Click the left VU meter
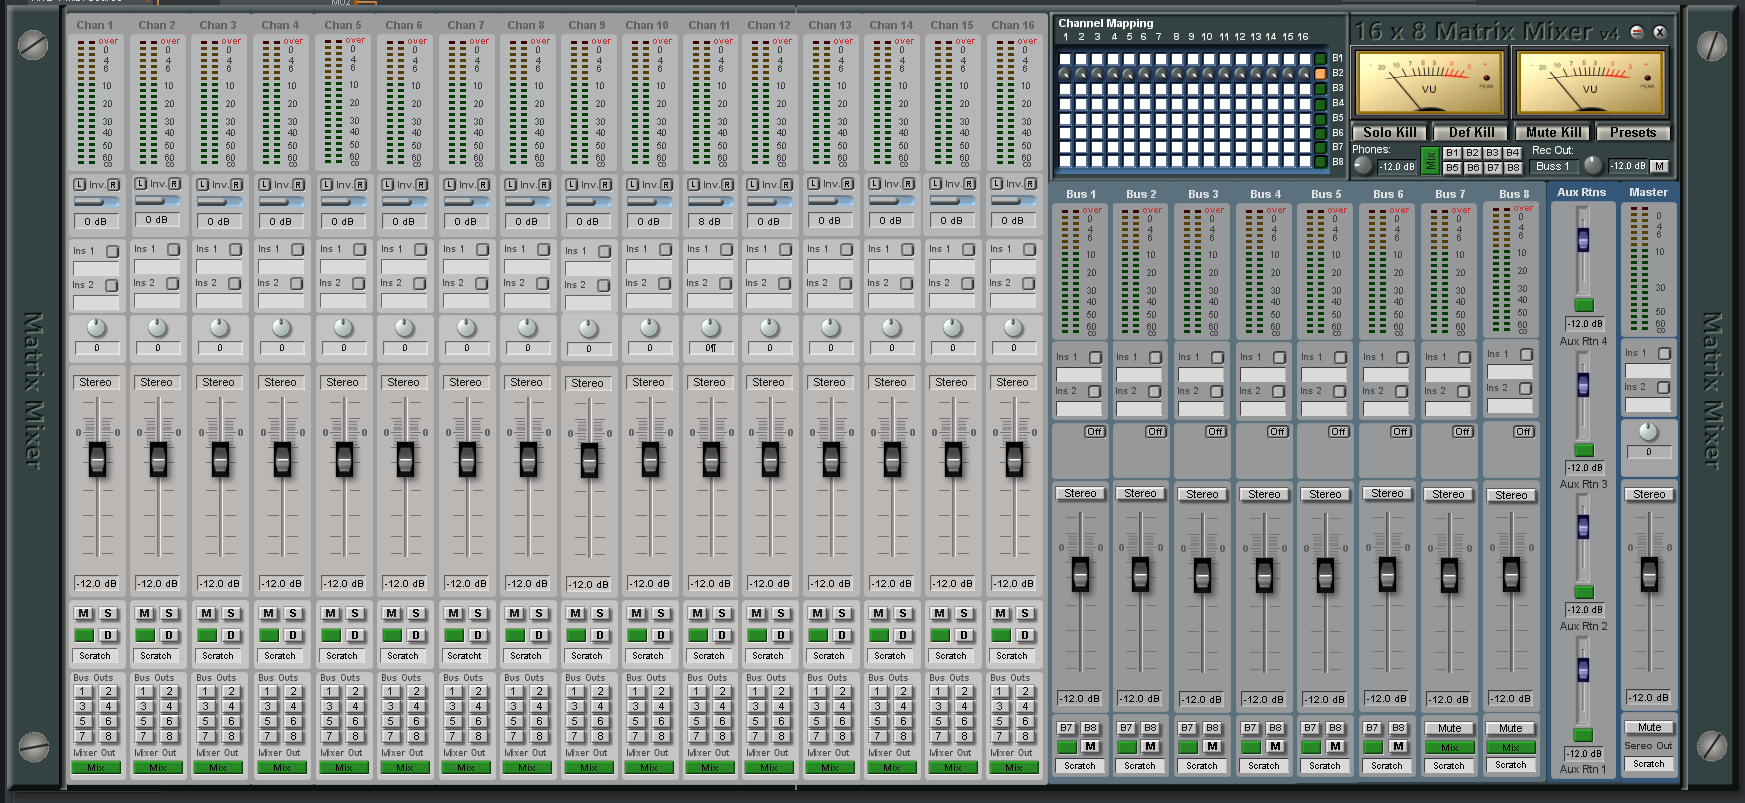1745x803 pixels. point(1428,83)
